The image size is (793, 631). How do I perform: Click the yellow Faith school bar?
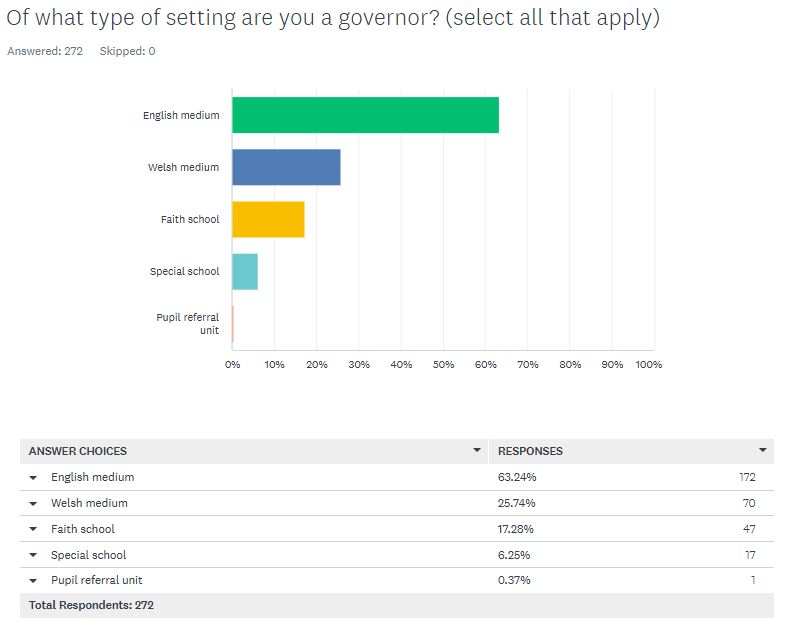tap(268, 219)
